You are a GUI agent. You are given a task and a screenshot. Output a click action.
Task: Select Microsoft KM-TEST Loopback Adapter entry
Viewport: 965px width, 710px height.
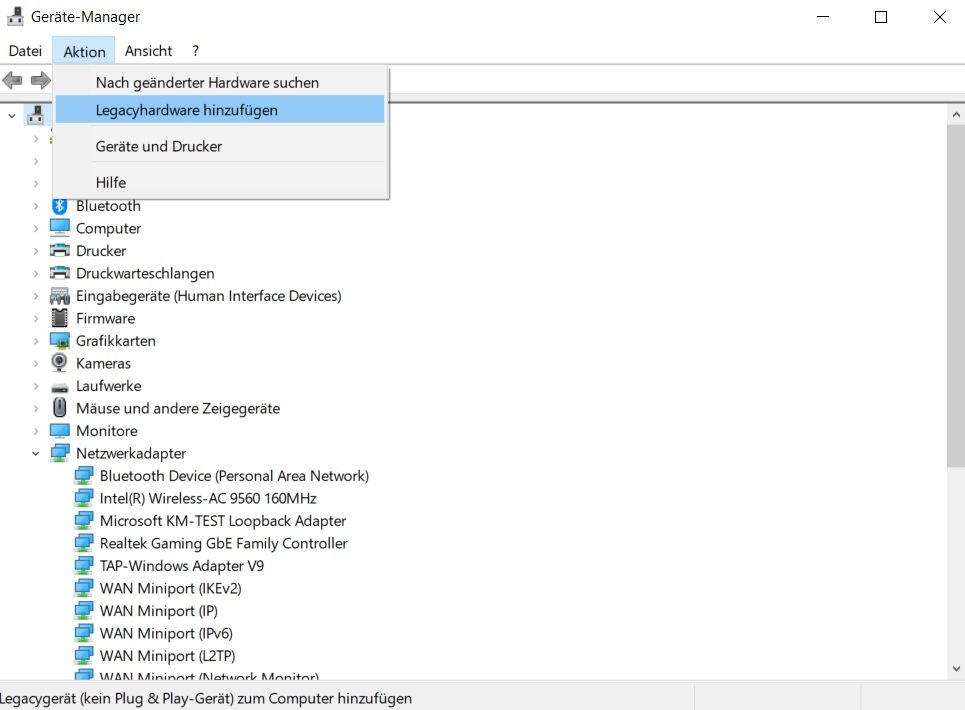tap(223, 521)
